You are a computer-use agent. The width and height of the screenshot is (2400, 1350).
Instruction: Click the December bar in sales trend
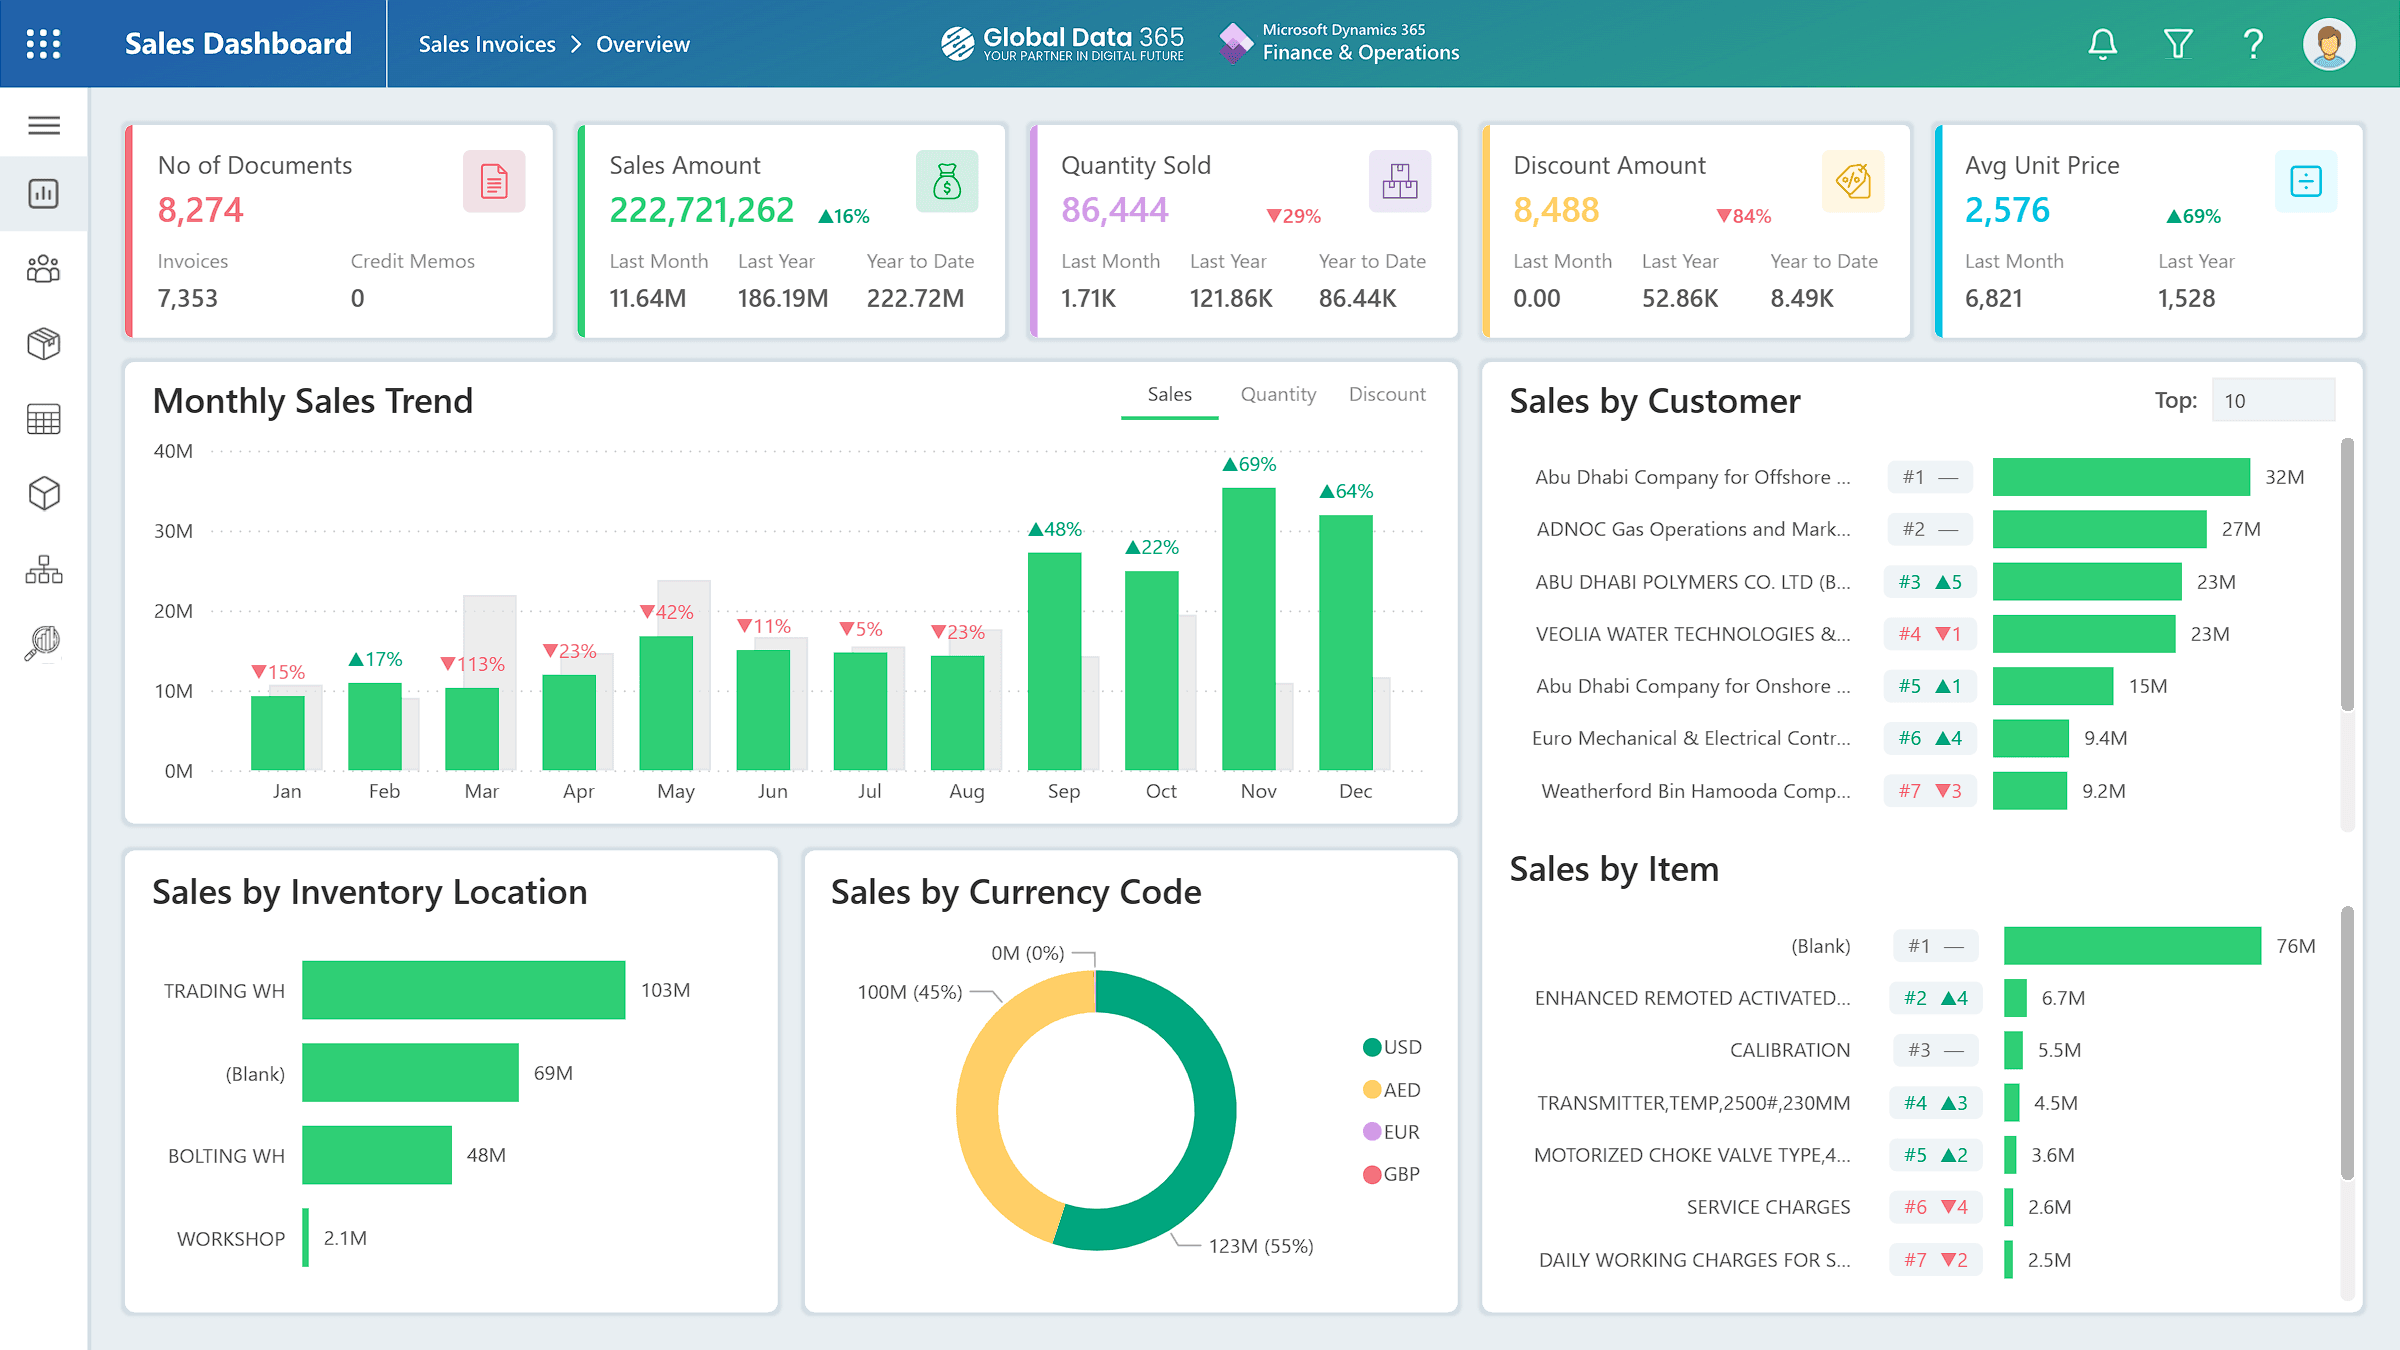(x=1345, y=642)
